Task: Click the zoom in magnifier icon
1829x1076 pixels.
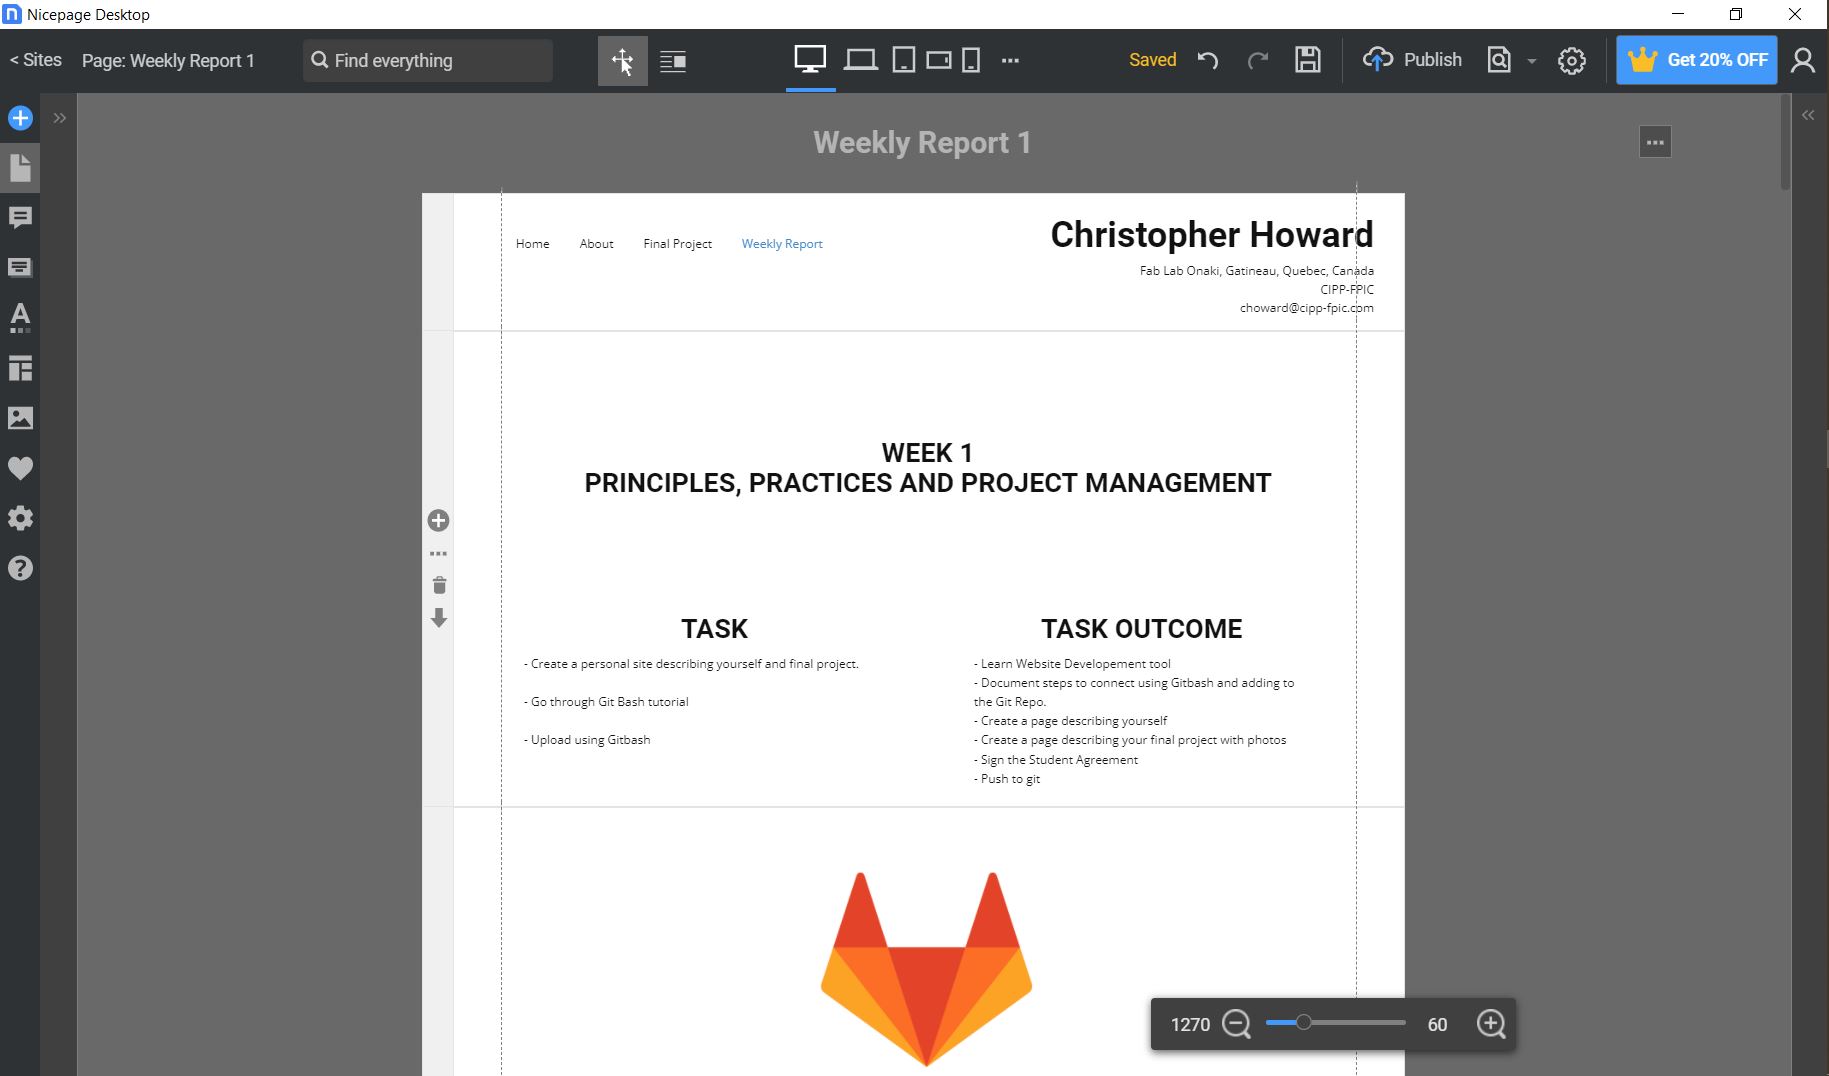Action: coord(1491,1024)
